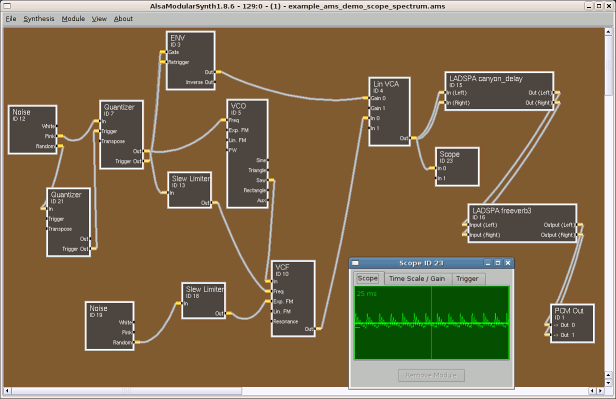Click the VCO PW input port
The width and height of the screenshot is (616, 399).
[x=228, y=150]
